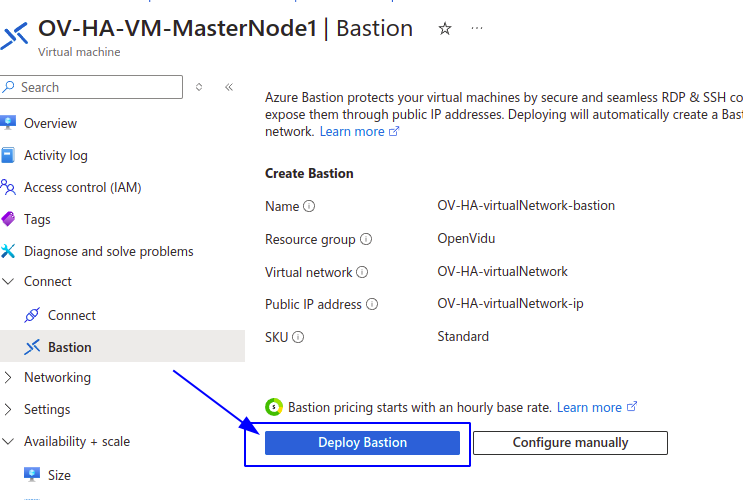Image resolution: width=743 pixels, height=500 pixels.
Task: Collapse the Connect group
Action: (x=8, y=281)
